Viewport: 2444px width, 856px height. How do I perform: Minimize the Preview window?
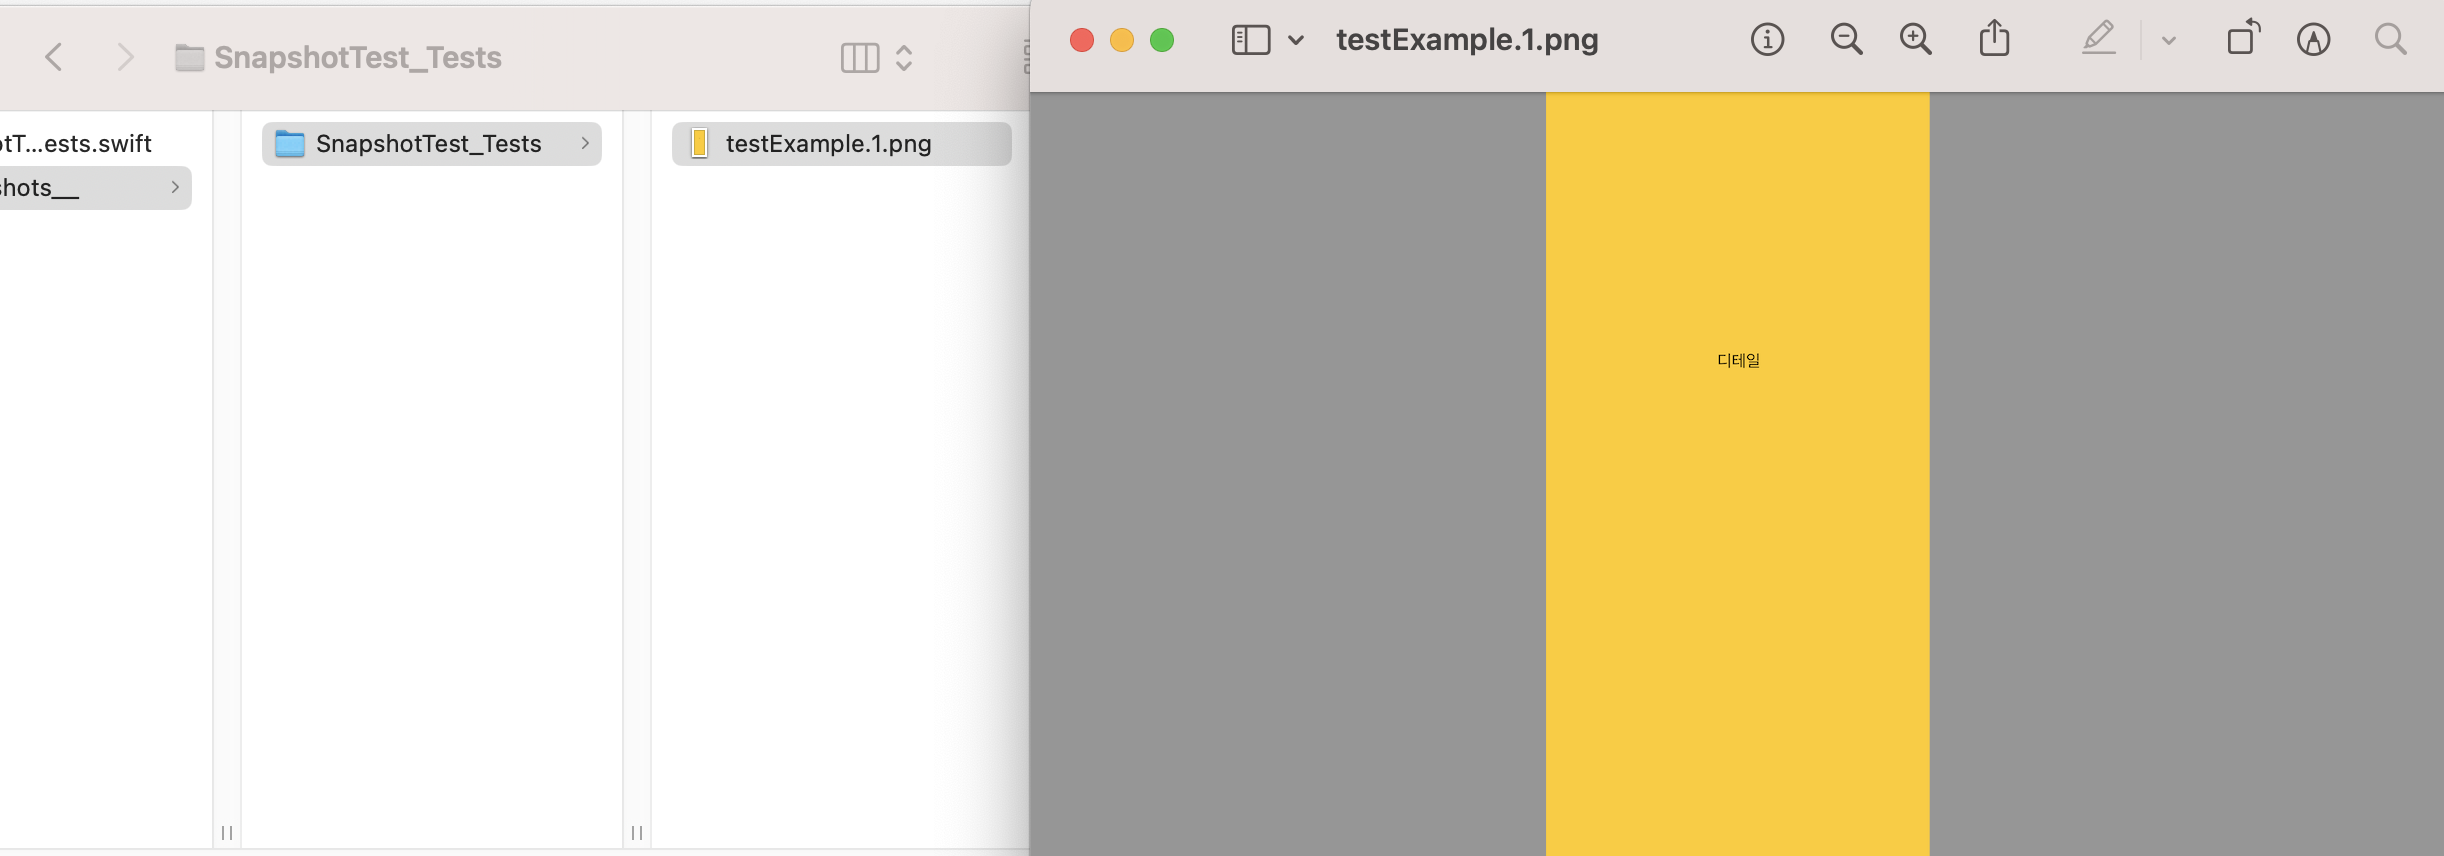tap(1122, 40)
